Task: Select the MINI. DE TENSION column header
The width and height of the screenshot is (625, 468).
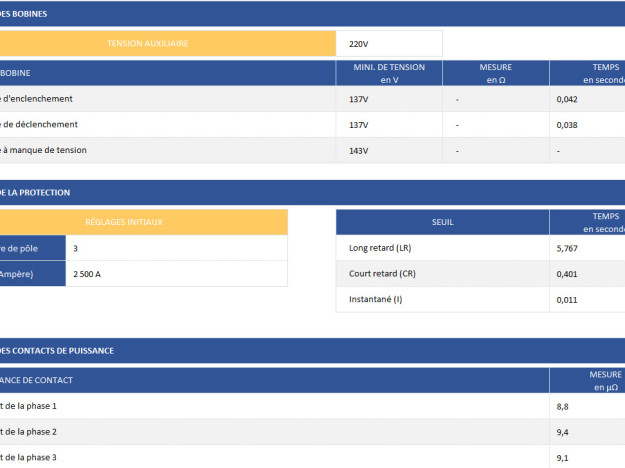Action: 389,73
